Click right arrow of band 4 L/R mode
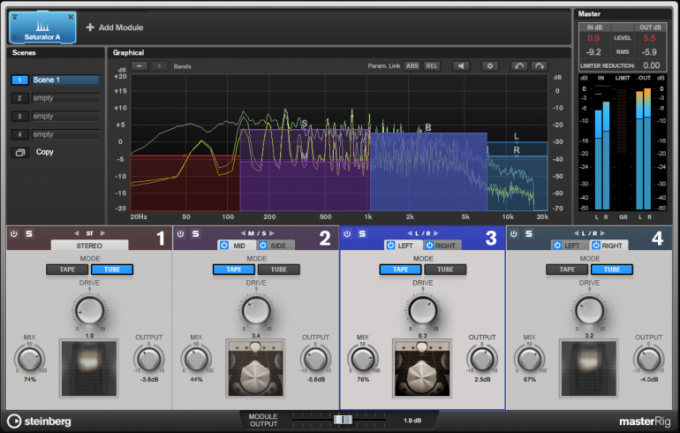The height and width of the screenshot is (433, 680). point(603,233)
